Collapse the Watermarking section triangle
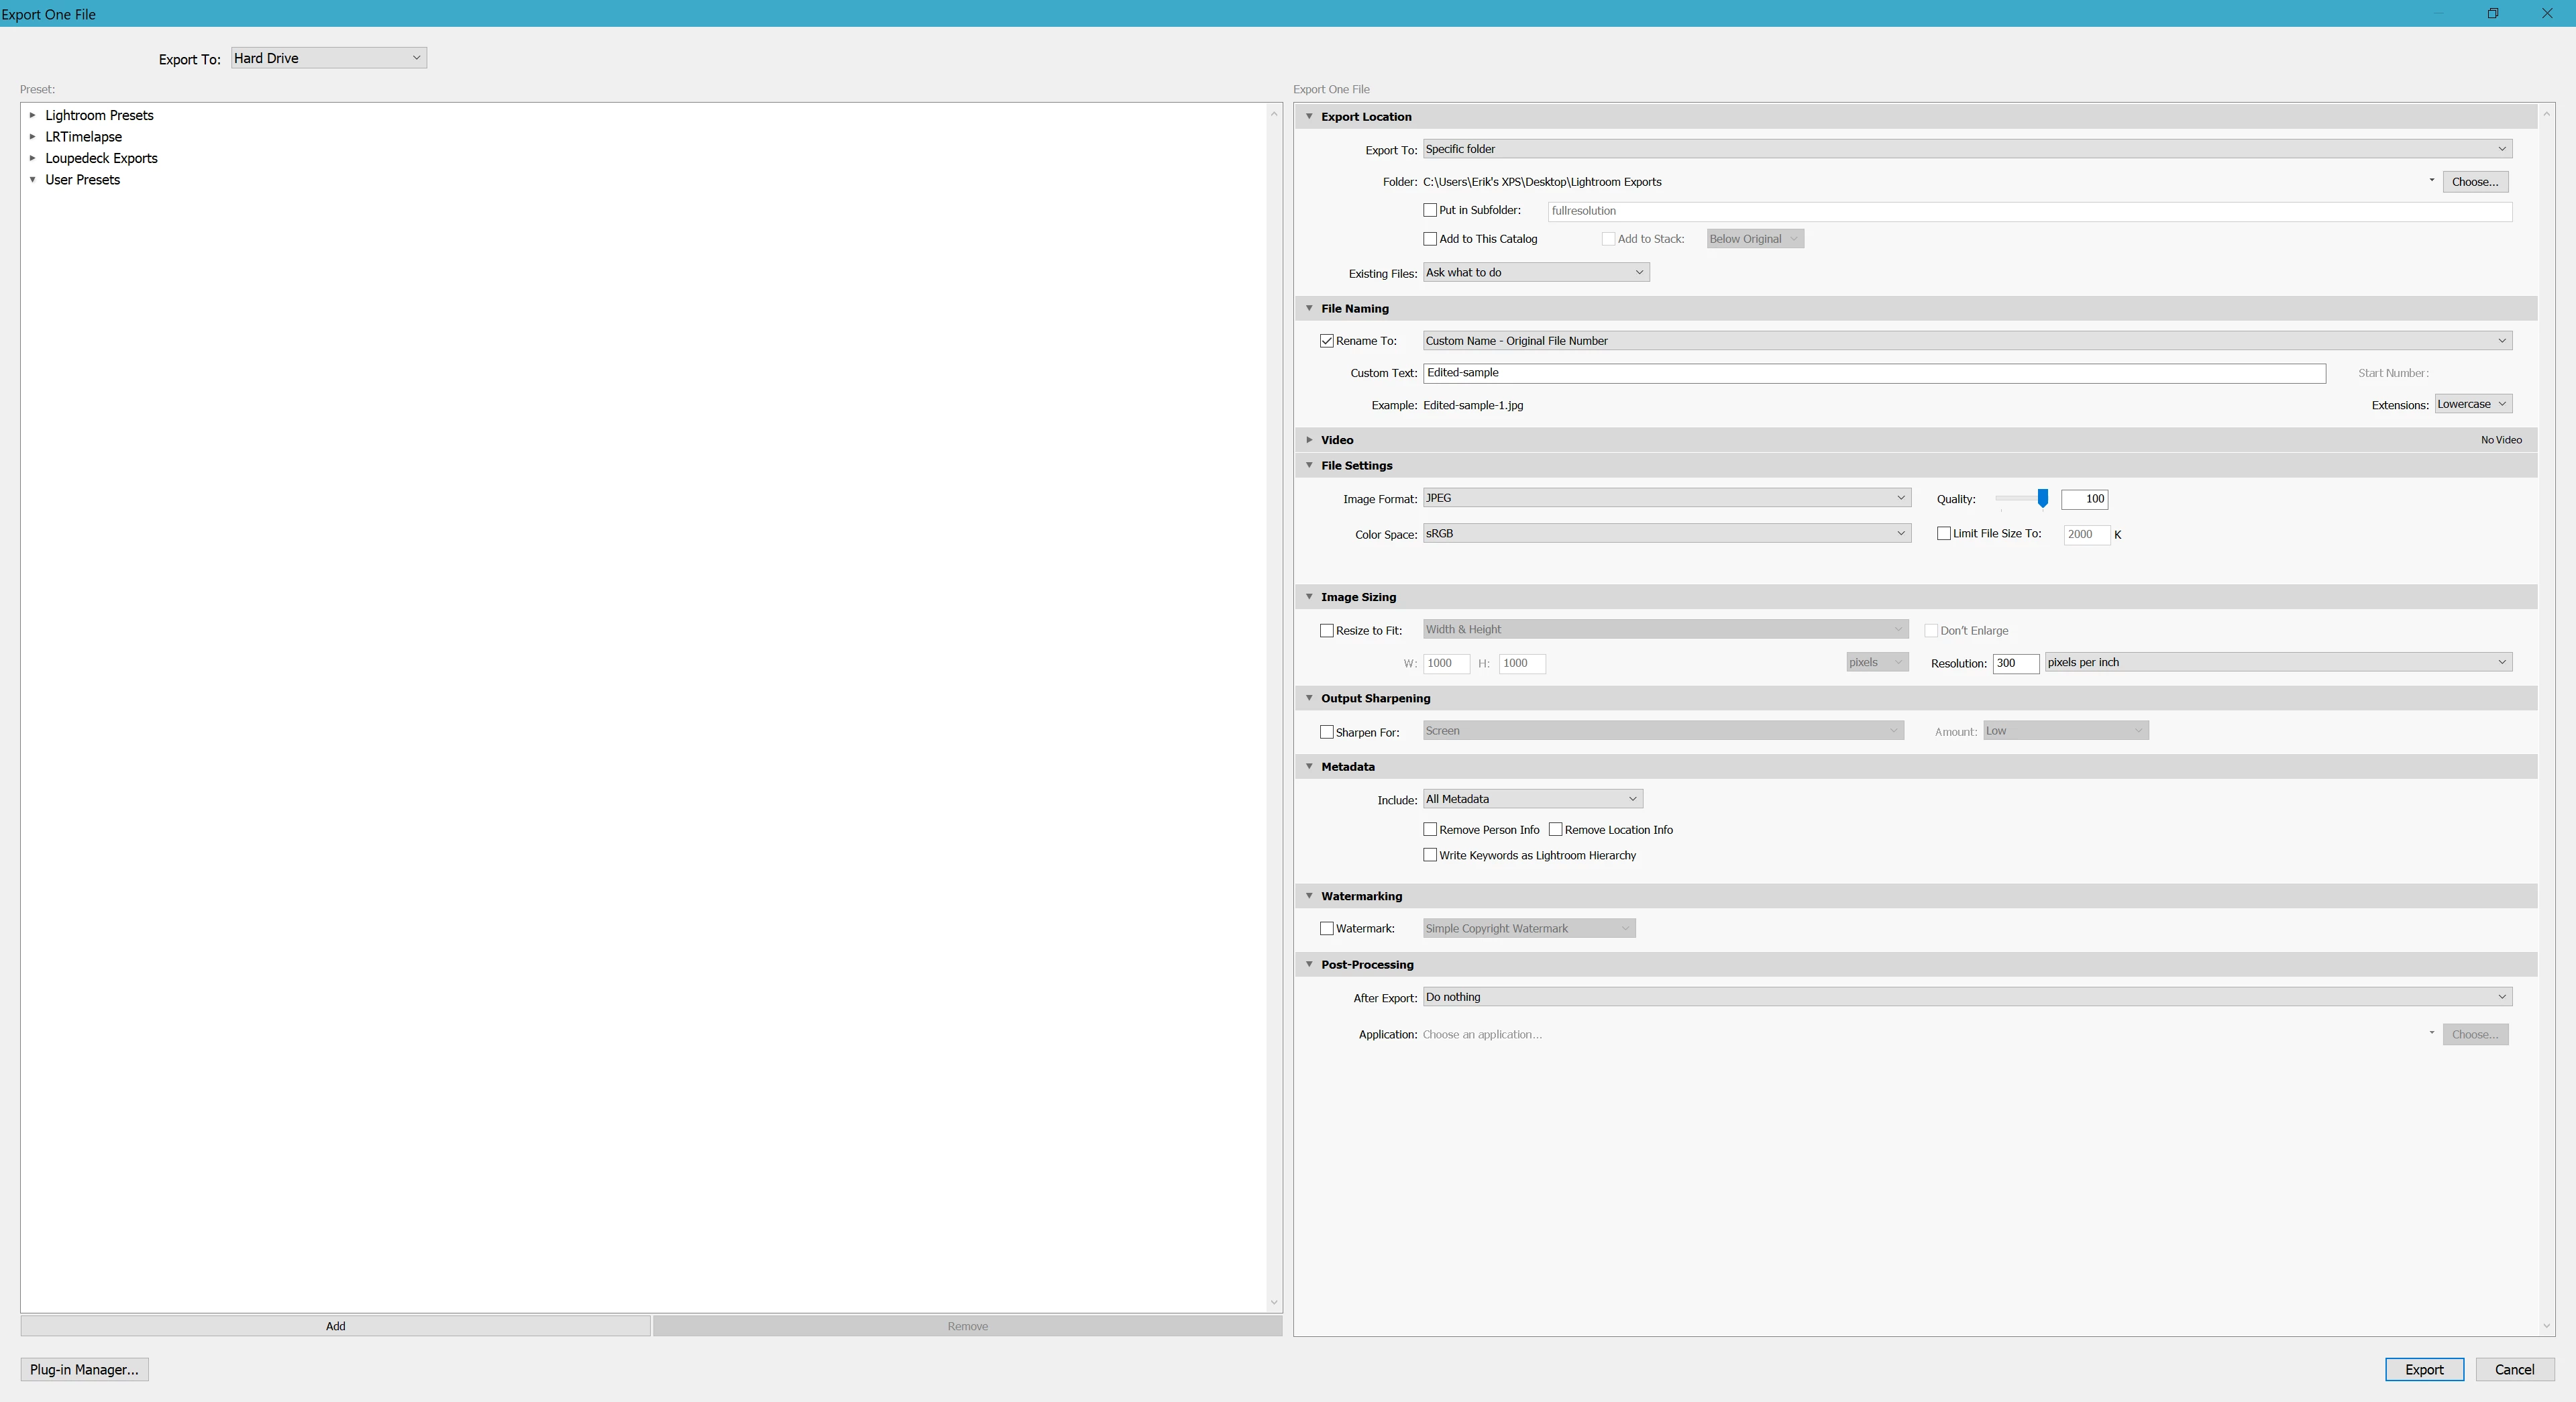The height and width of the screenshot is (1402, 2576). [1309, 896]
